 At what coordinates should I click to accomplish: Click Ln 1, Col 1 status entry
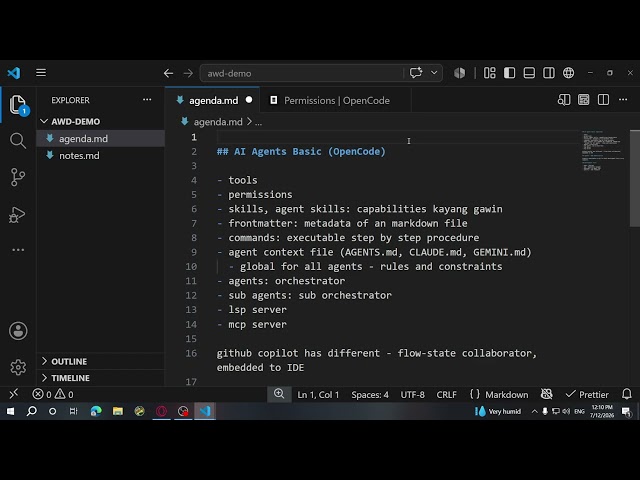pyautogui.click(x=318, y=395)
